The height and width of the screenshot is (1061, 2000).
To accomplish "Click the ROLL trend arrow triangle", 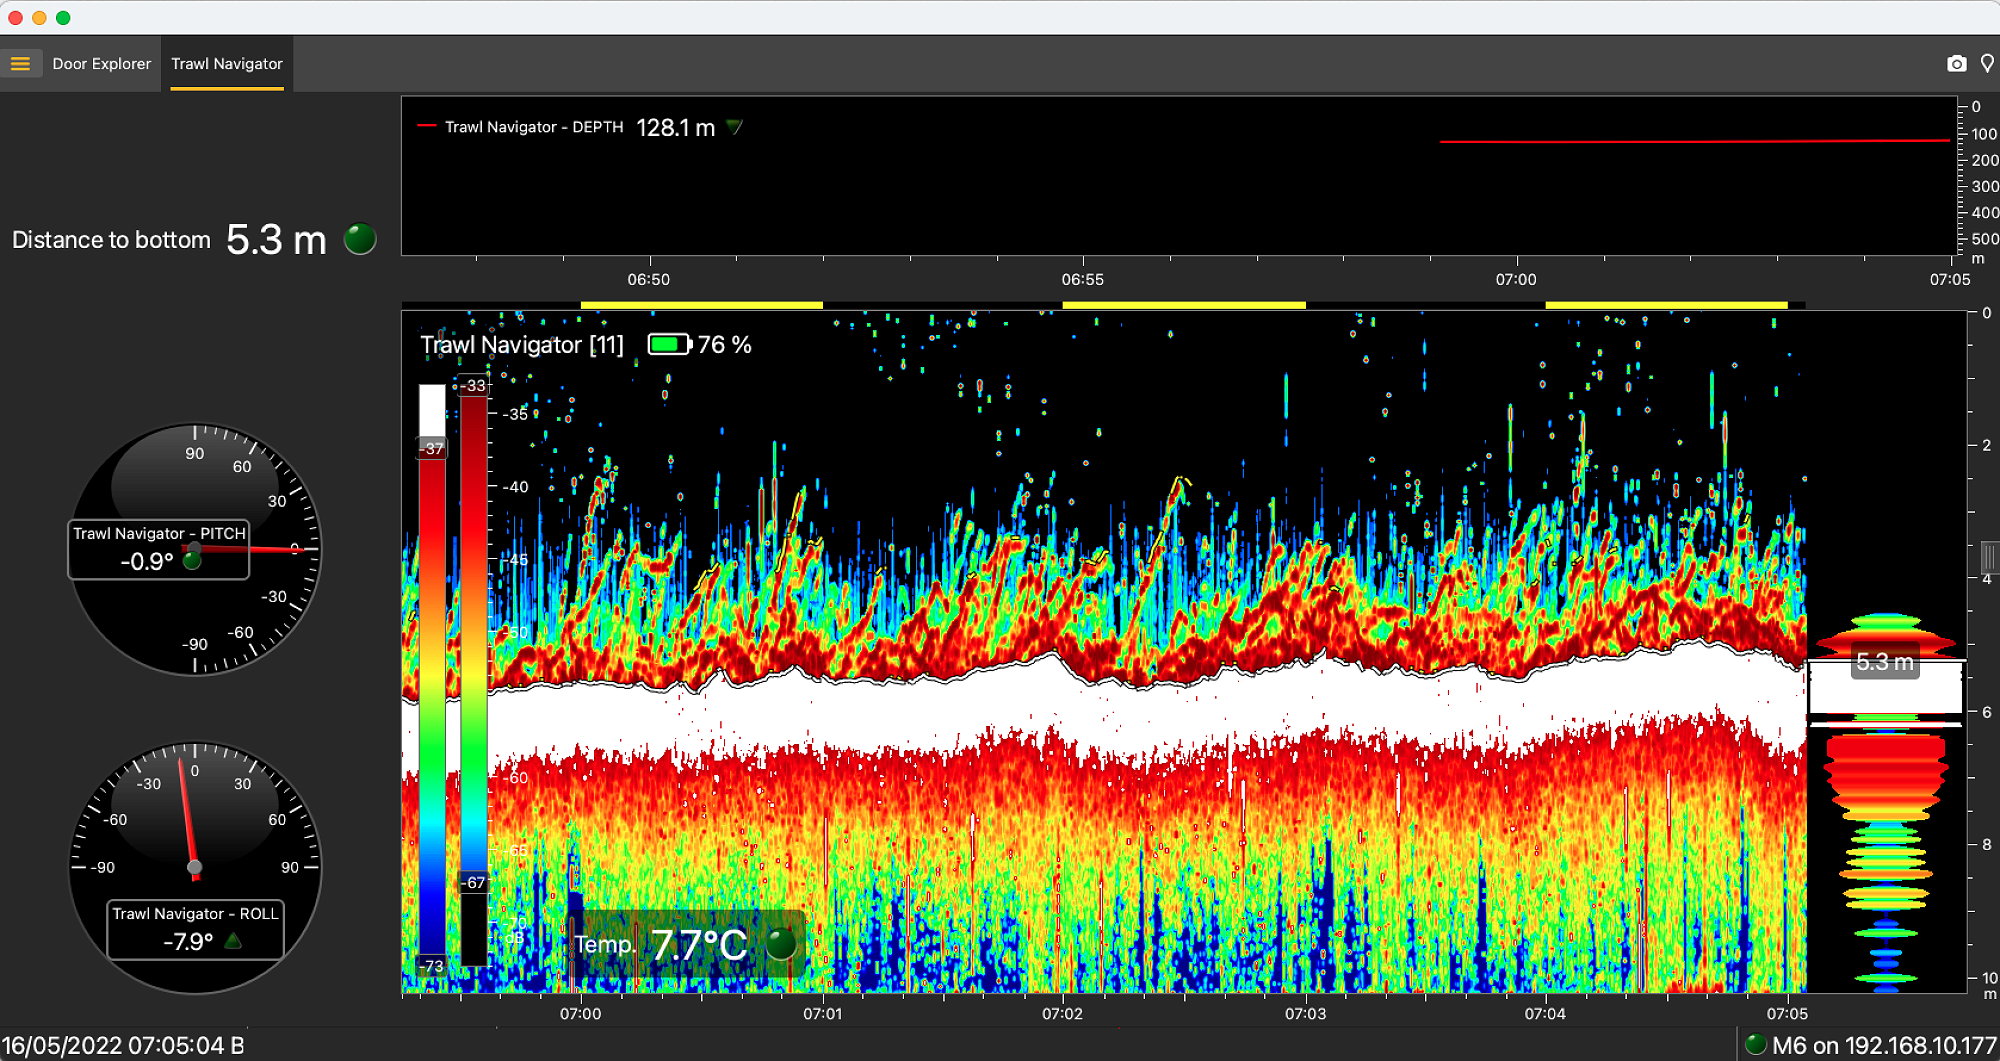I will (233, 941).
